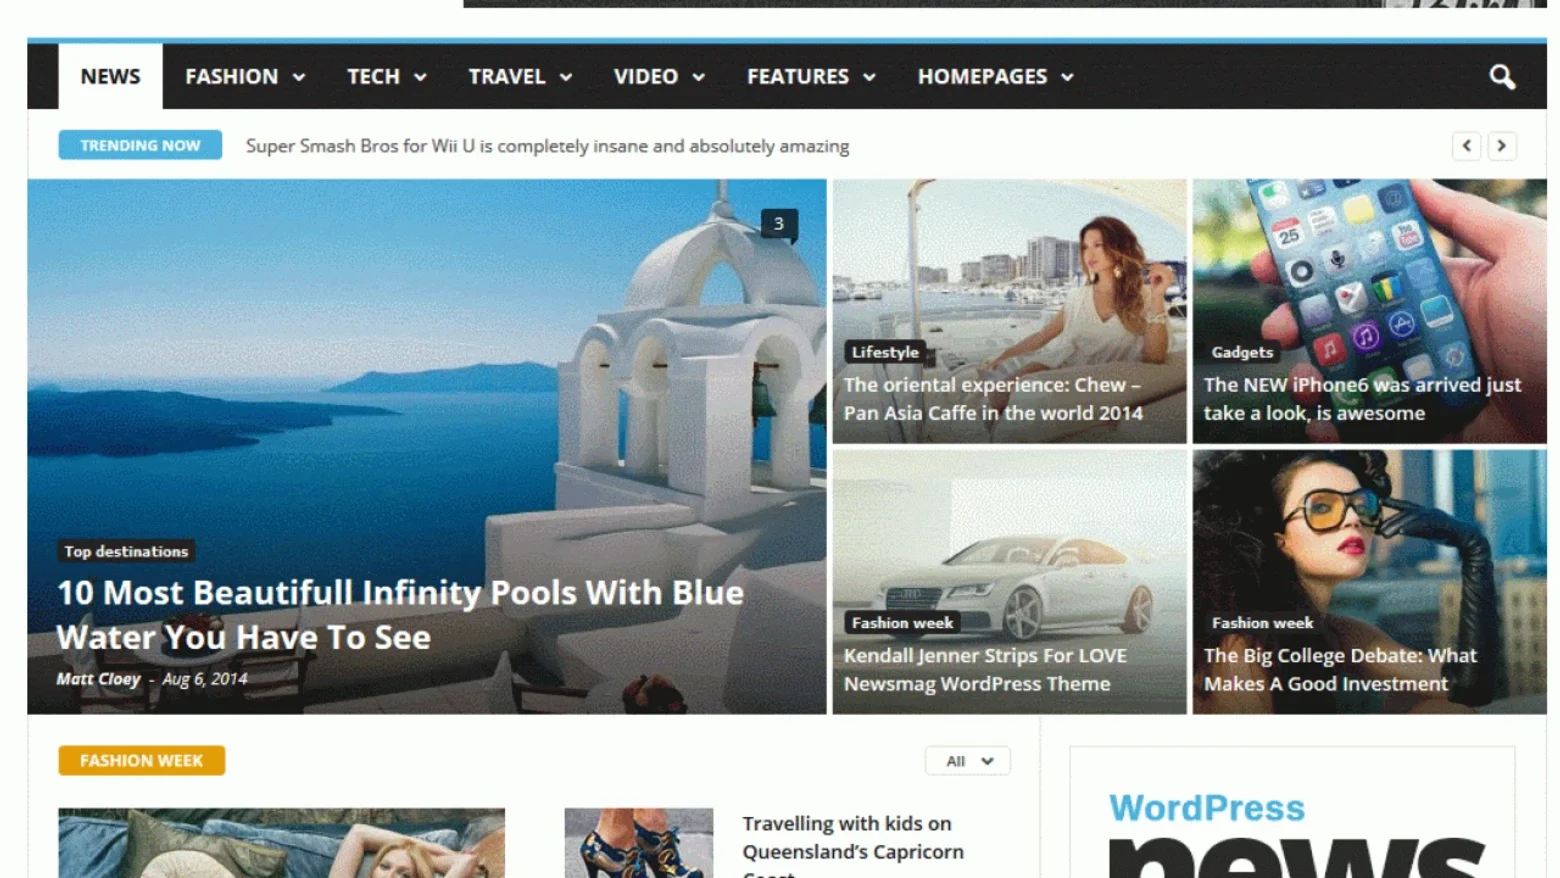Click the orange Fashion Week section heading

tap(141, 761)
